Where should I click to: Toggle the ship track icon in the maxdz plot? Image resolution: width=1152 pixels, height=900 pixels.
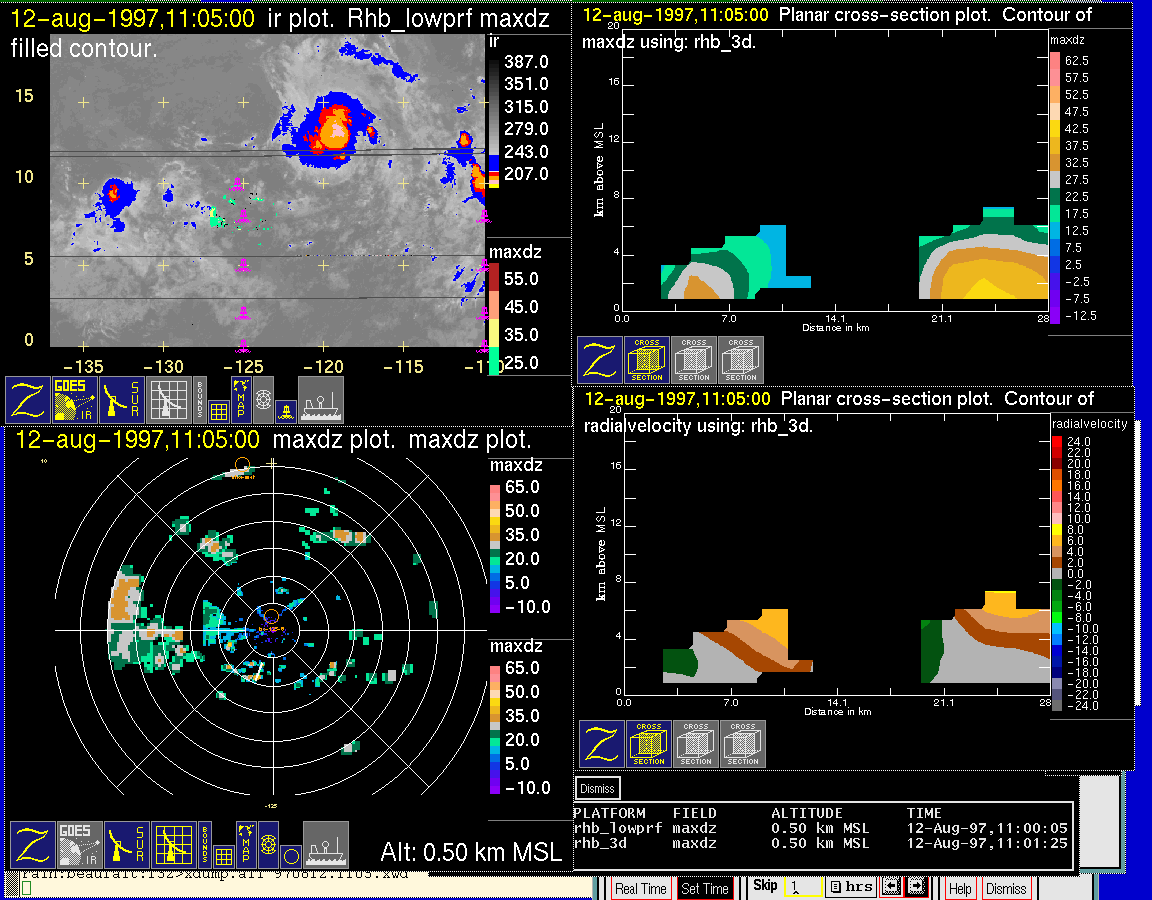325,845
